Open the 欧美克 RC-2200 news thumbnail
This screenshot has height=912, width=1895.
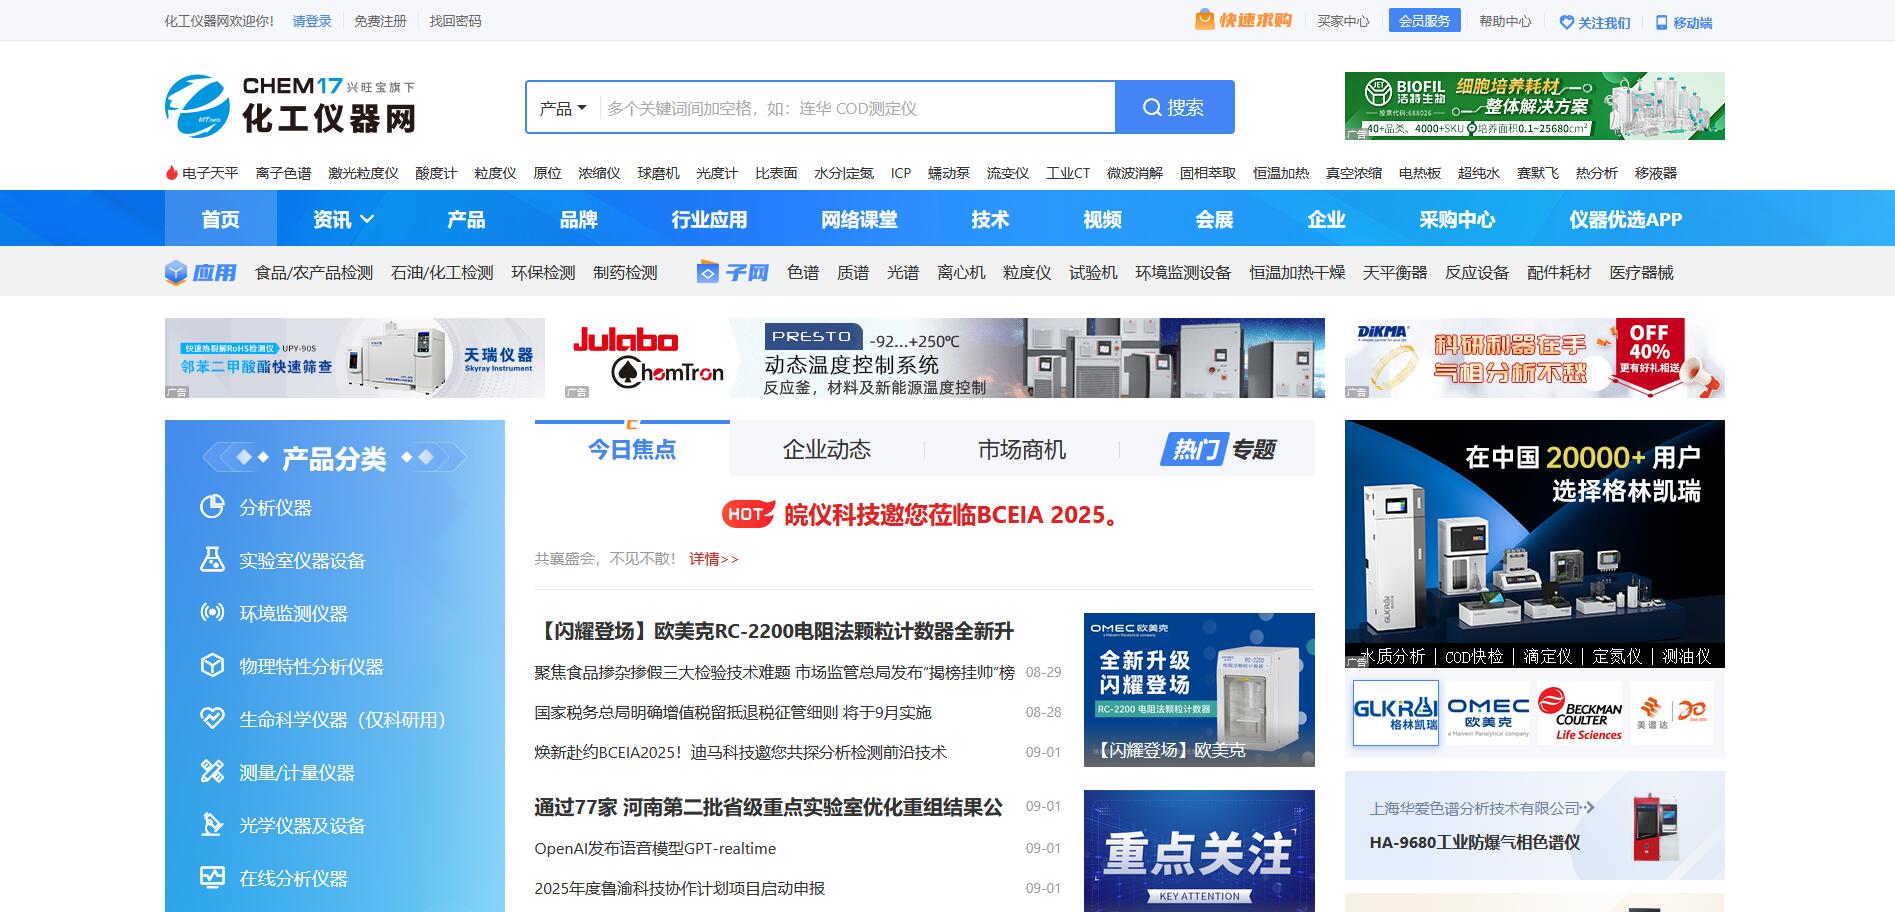(1199, 690)
